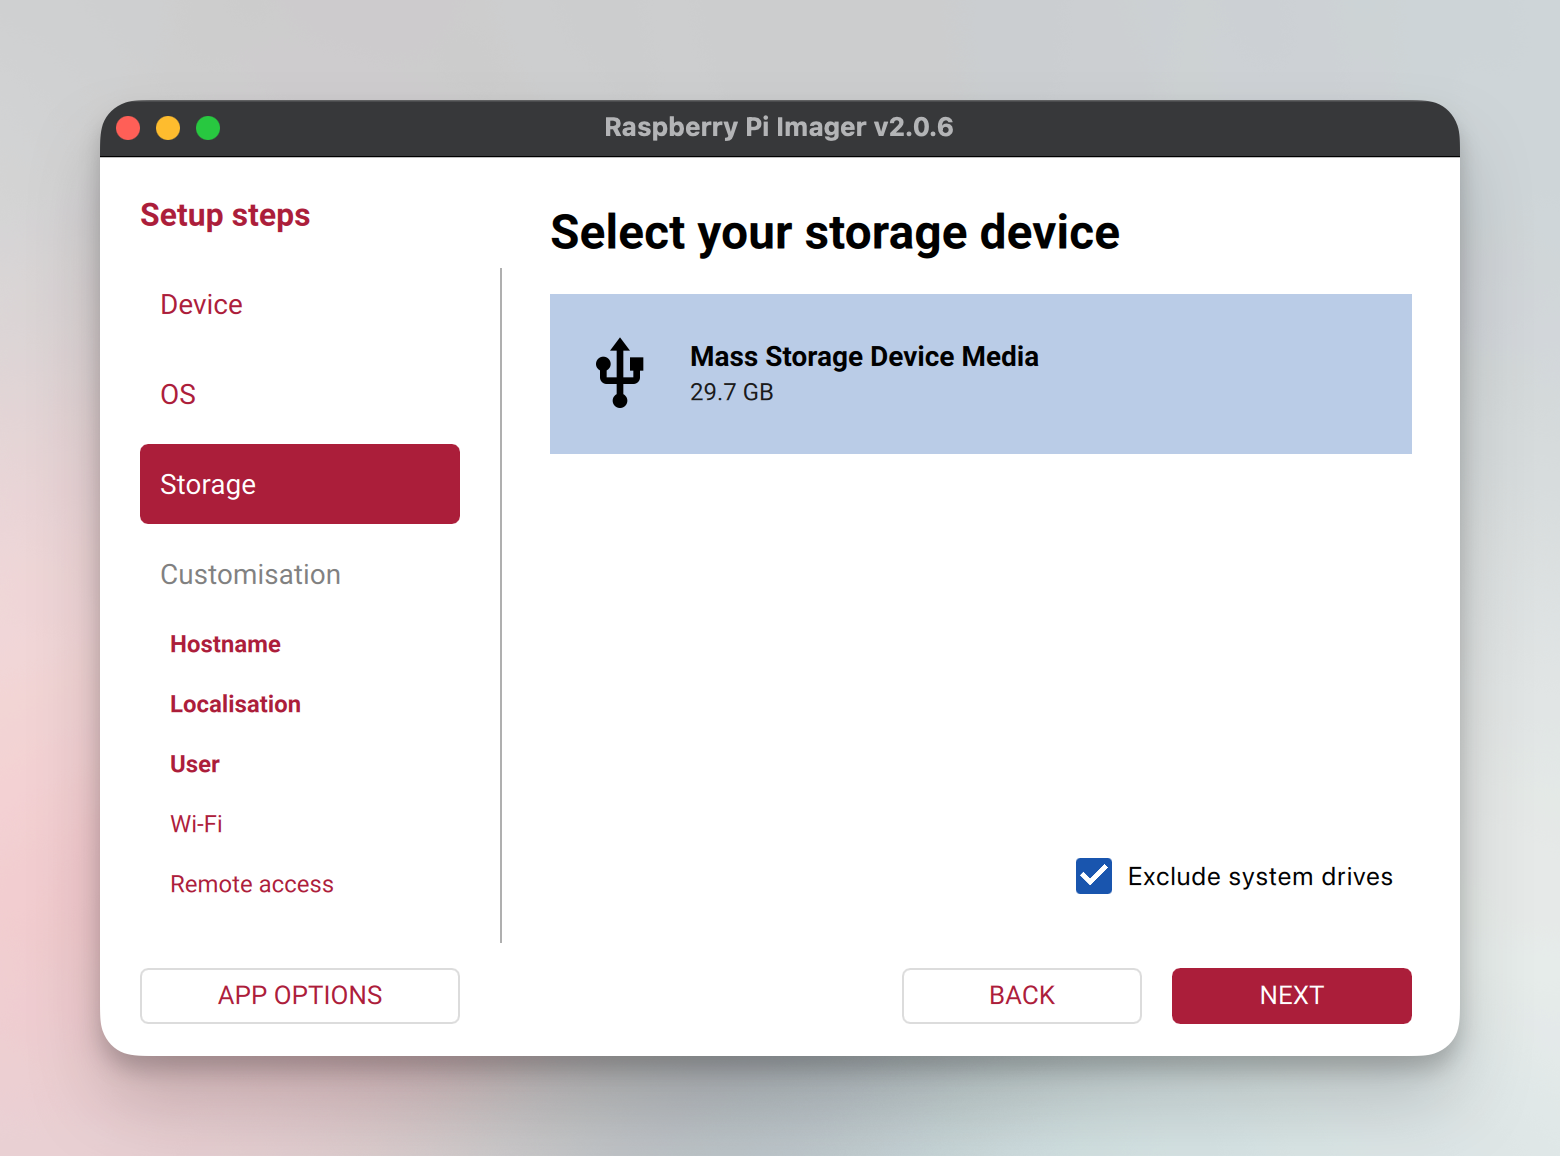Viewport: 1560px width, 1156px height.
Task: Open the OS setup step
Action: coord(178,394)
